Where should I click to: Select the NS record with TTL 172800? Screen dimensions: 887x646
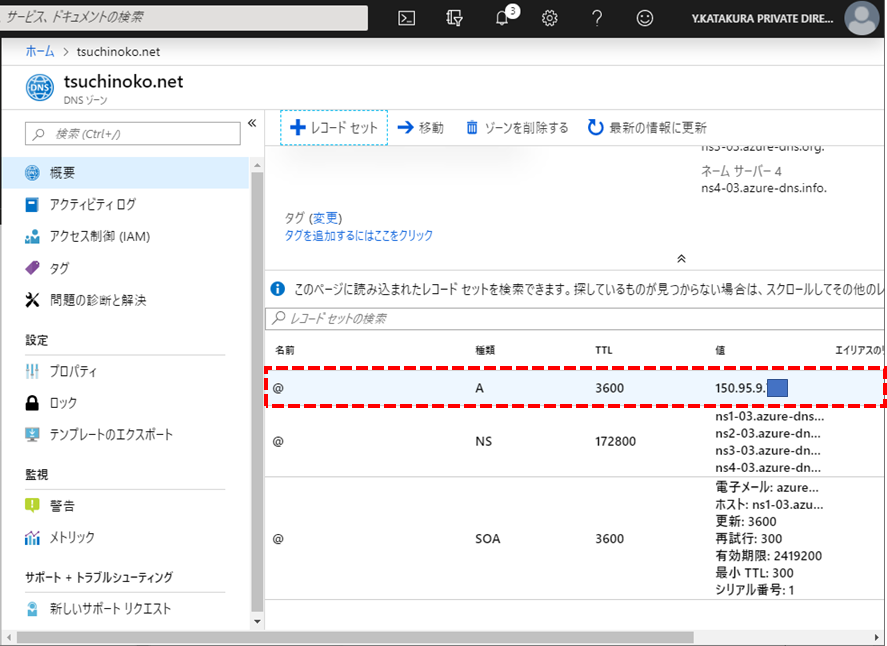[575, 441]
